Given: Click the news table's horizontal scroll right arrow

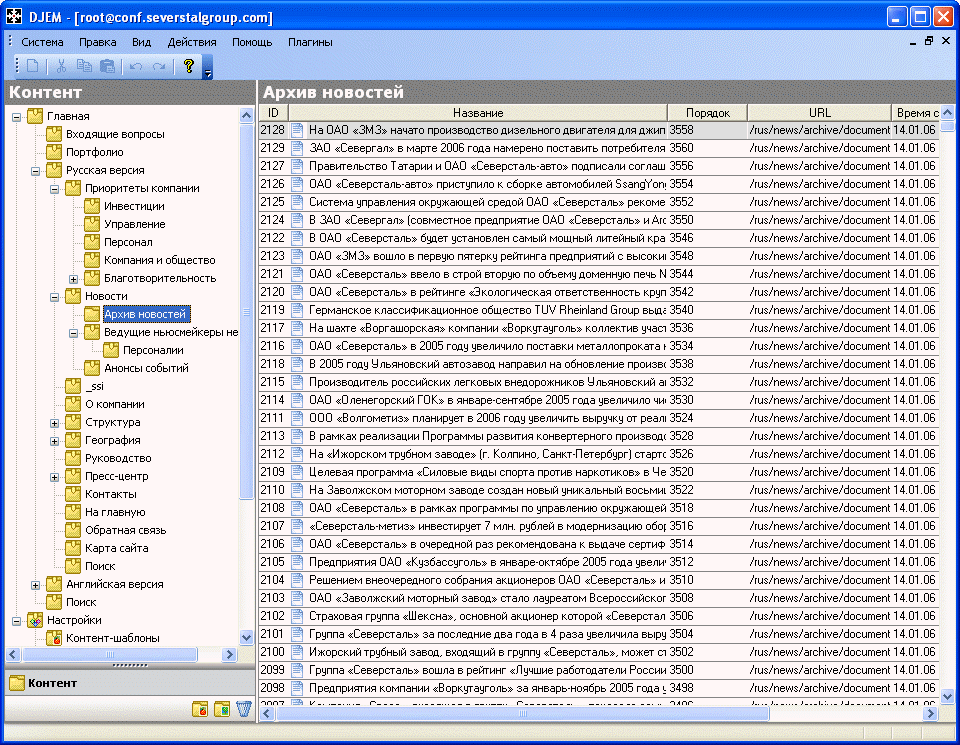Looking at the screenshot, I should [931, 713].
